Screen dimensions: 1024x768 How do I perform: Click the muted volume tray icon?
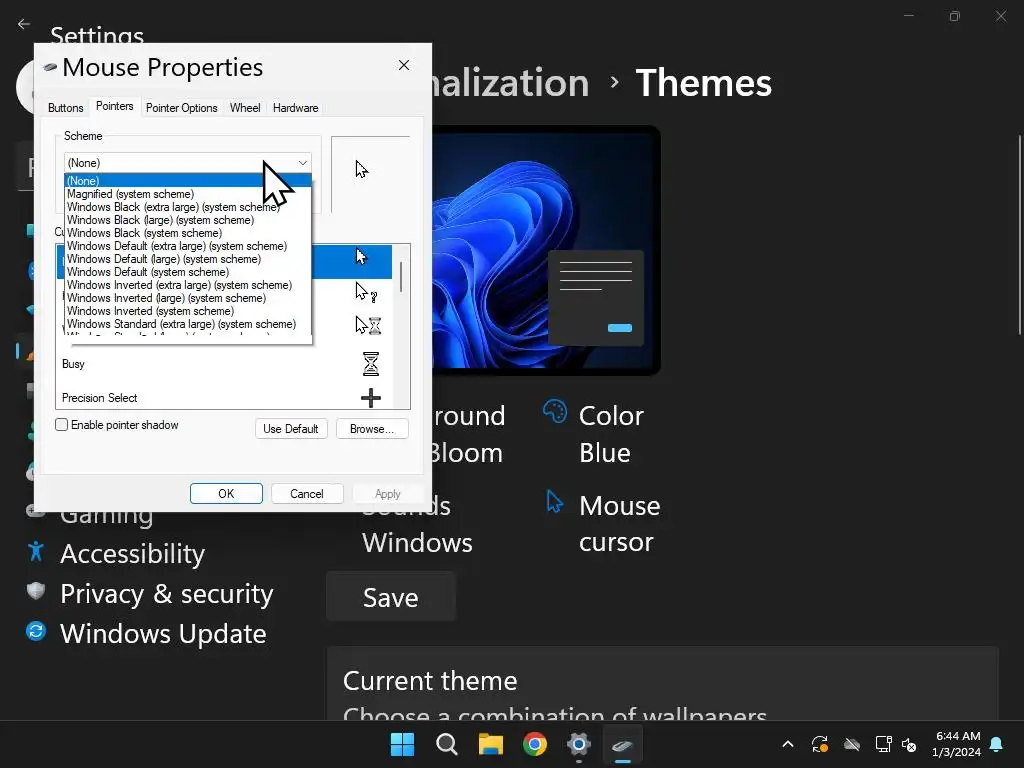[908, 744]
